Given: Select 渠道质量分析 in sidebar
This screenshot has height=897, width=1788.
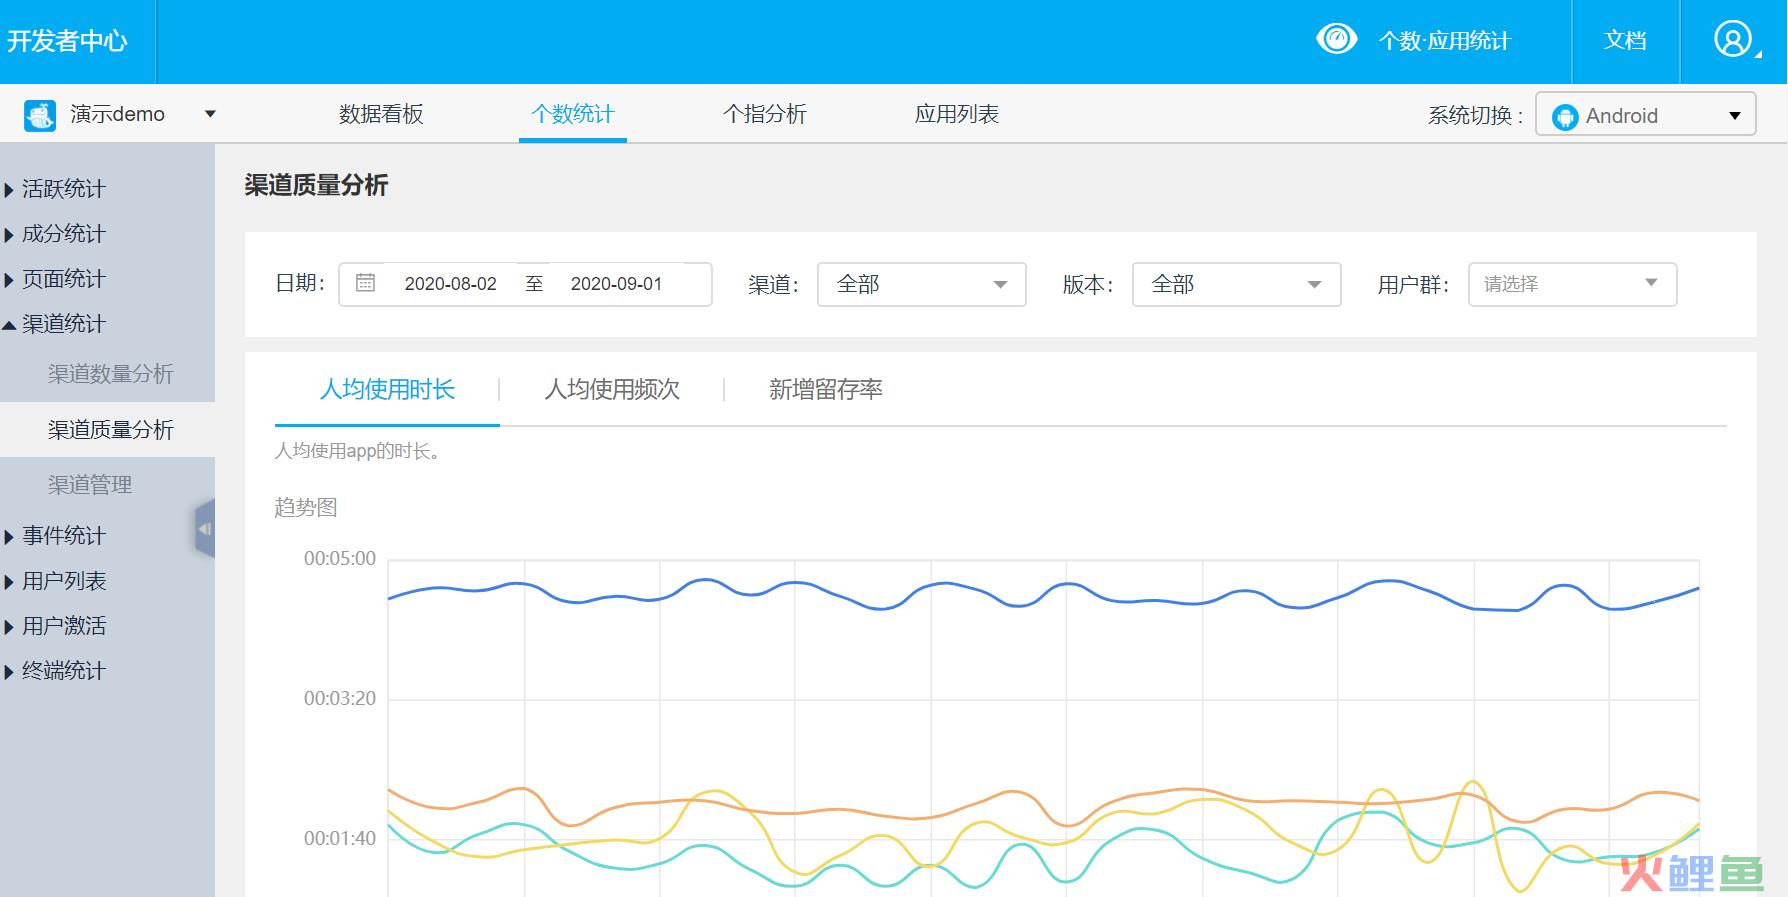Looking at the screenshot, I should 110,430.
